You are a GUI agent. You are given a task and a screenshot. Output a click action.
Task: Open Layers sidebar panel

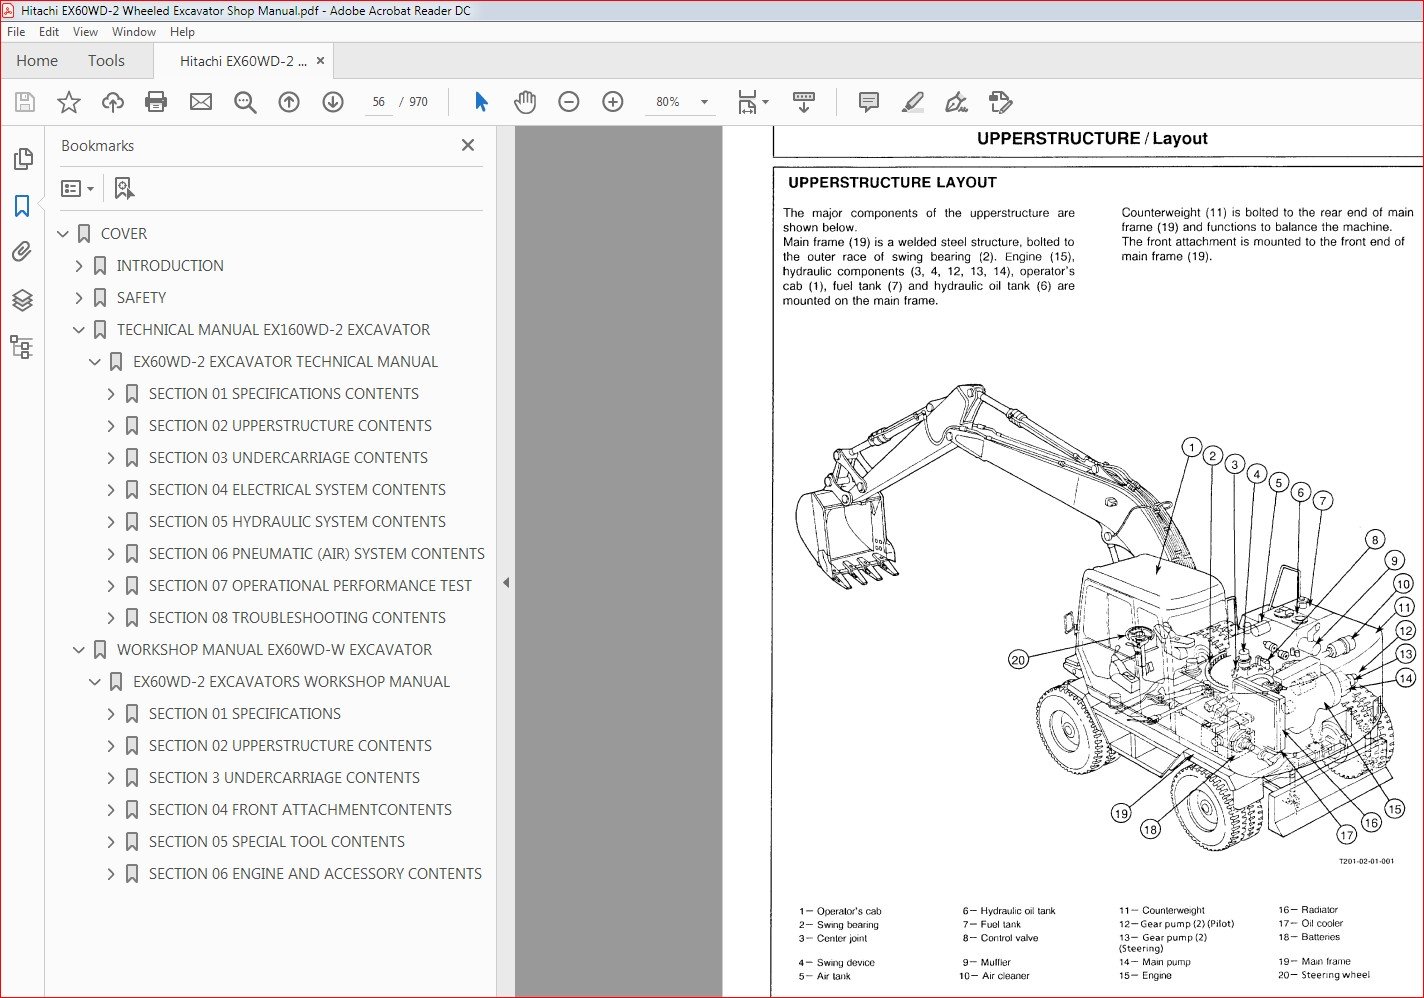click(x=22, y=300)
